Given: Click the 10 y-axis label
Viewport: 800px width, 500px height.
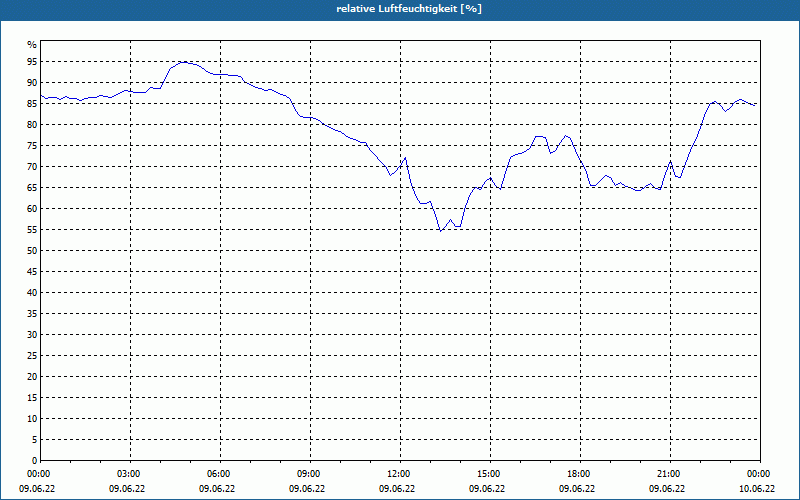Looking at the screenshot, I should click(32, 418).
